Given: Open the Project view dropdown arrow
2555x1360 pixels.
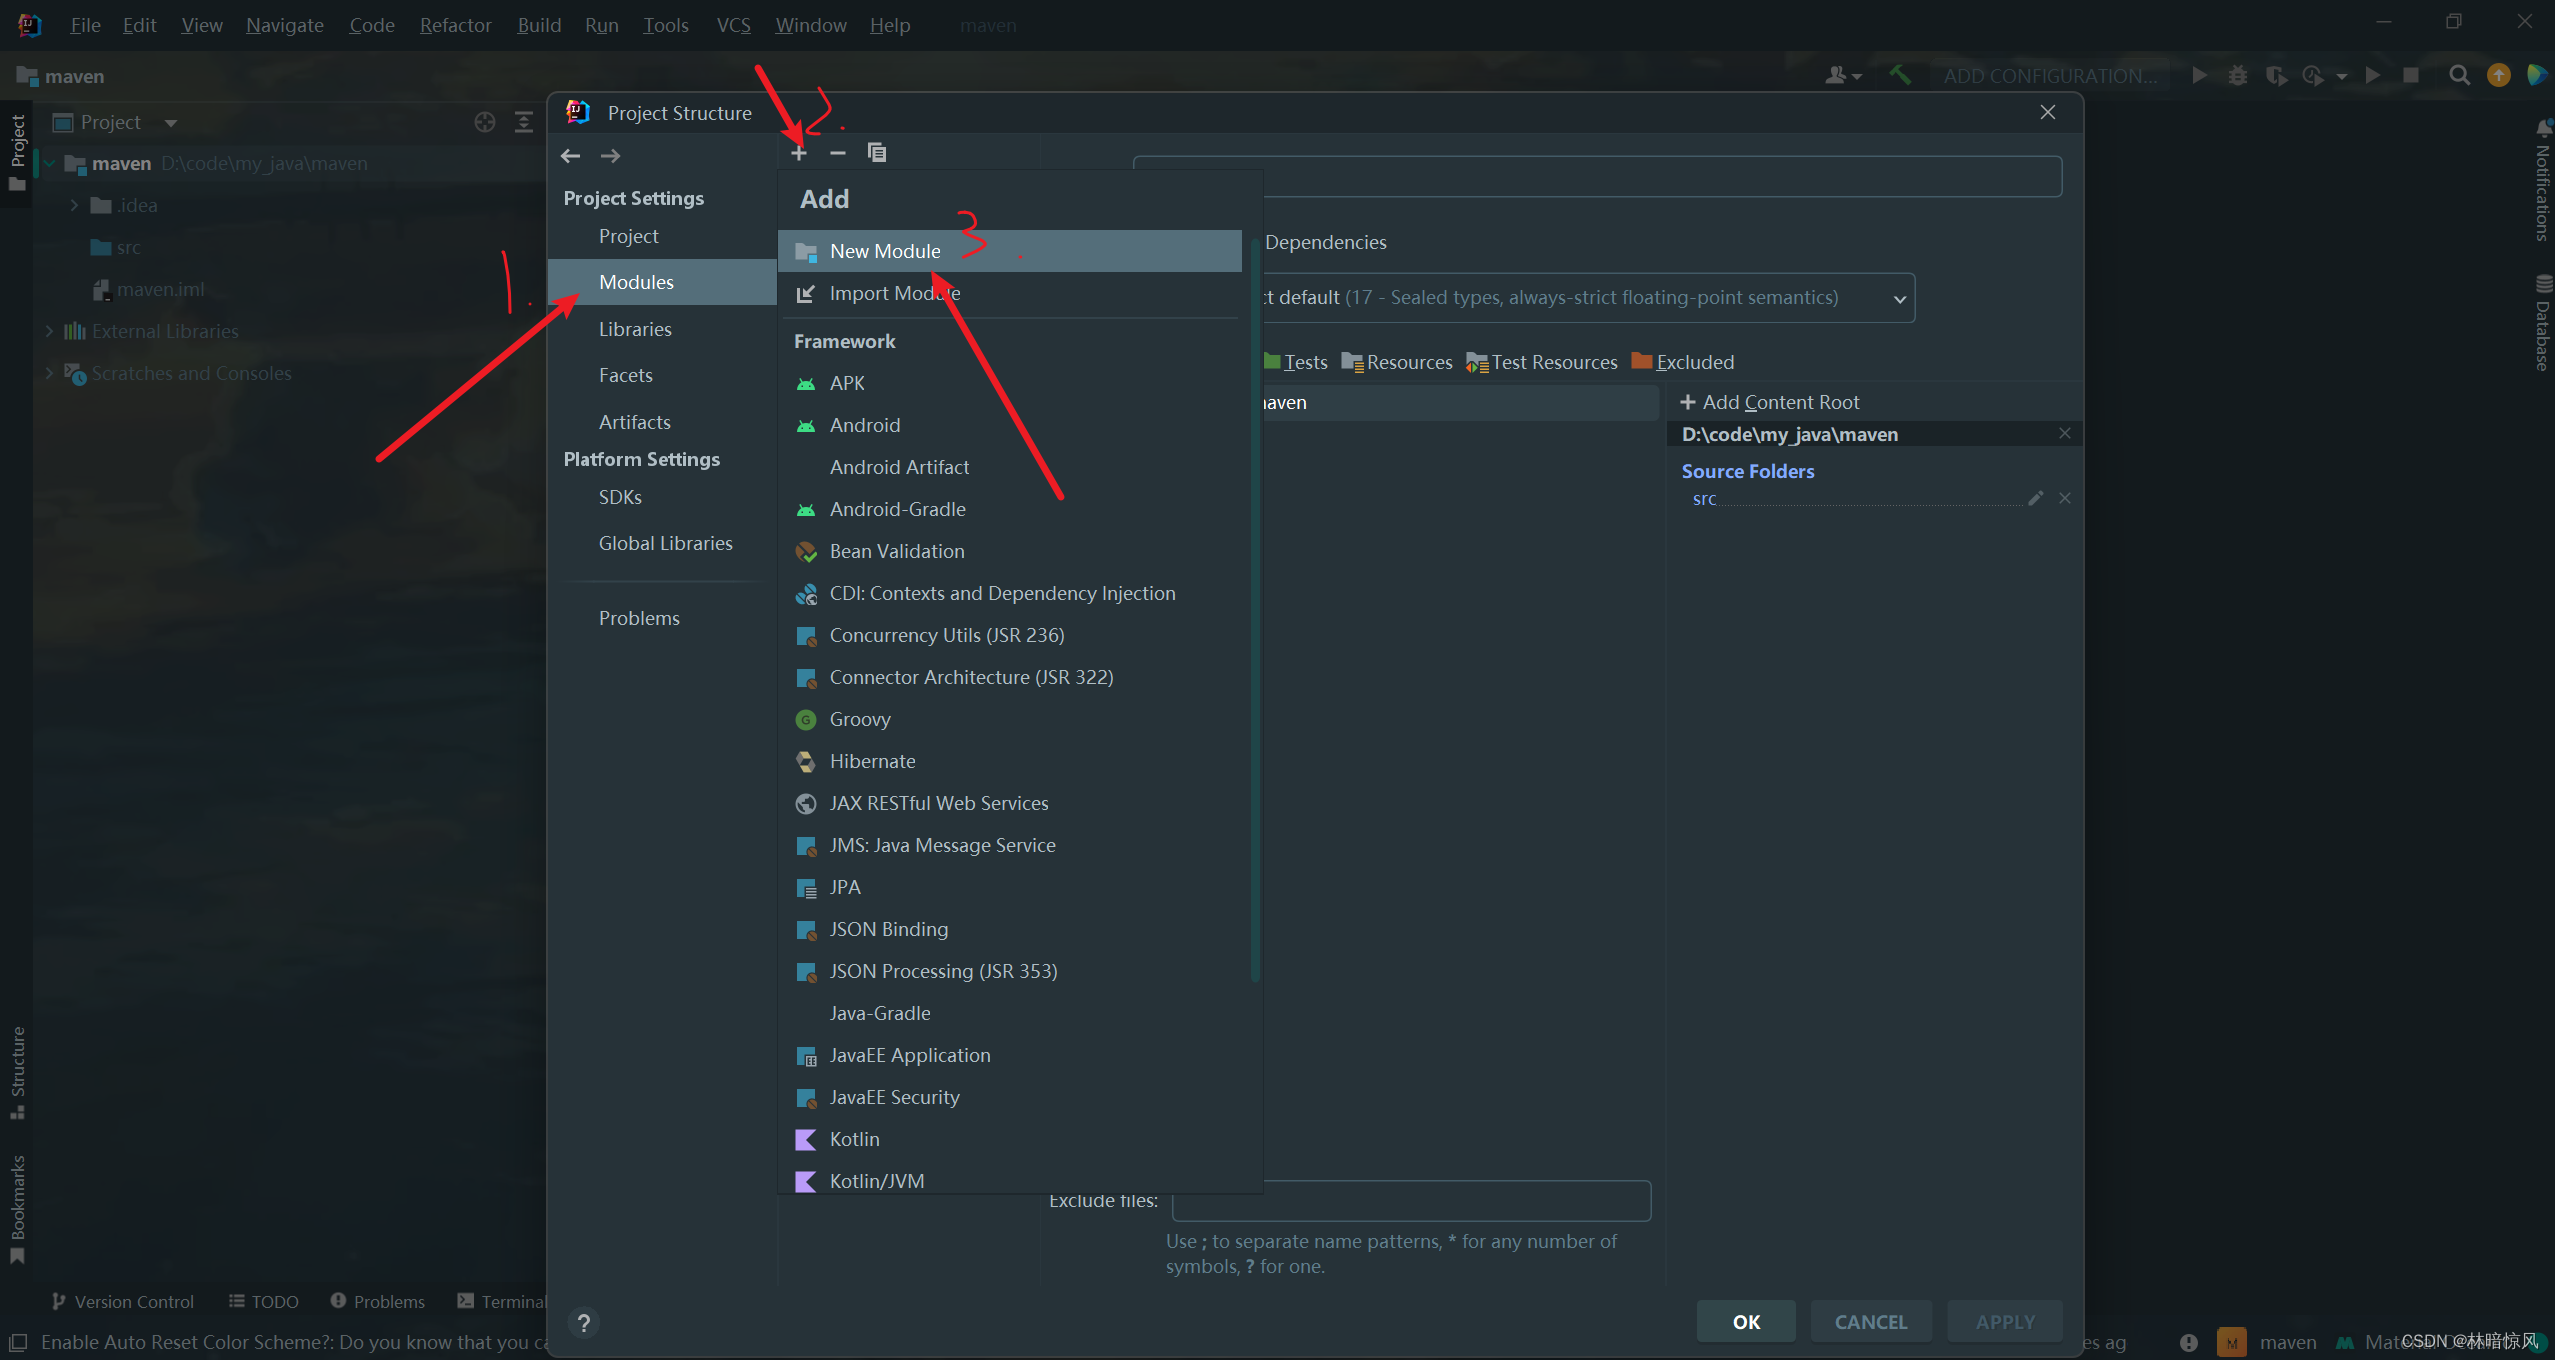Looking at the screenshot, I should click(x=171, y=123).
